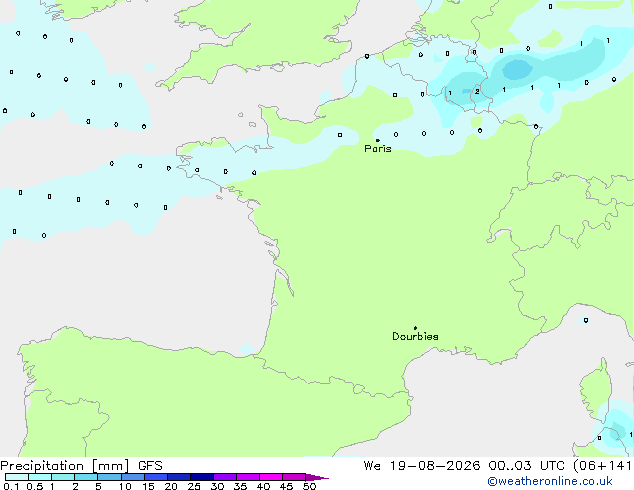Viewport: 634px width, 490px height.
Task: Click the '00..03 UTC' time range text
Action: [526, 466]
